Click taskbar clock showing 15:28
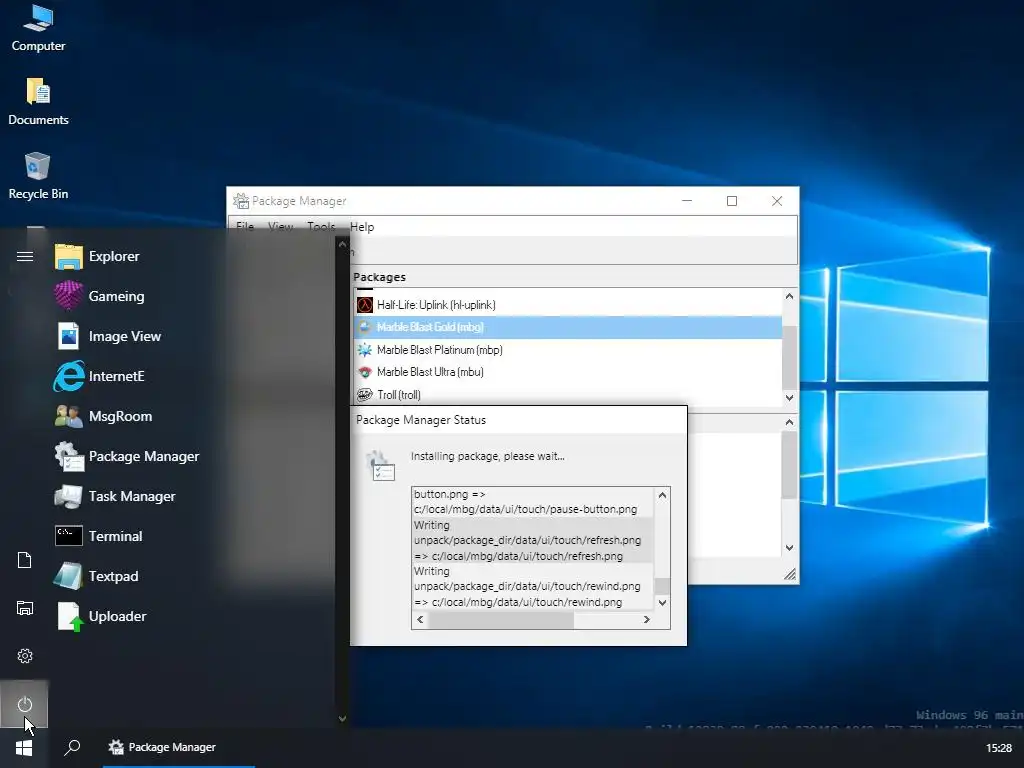The width and height of the screenshot is (1024, 768). (x=999, y=748)
